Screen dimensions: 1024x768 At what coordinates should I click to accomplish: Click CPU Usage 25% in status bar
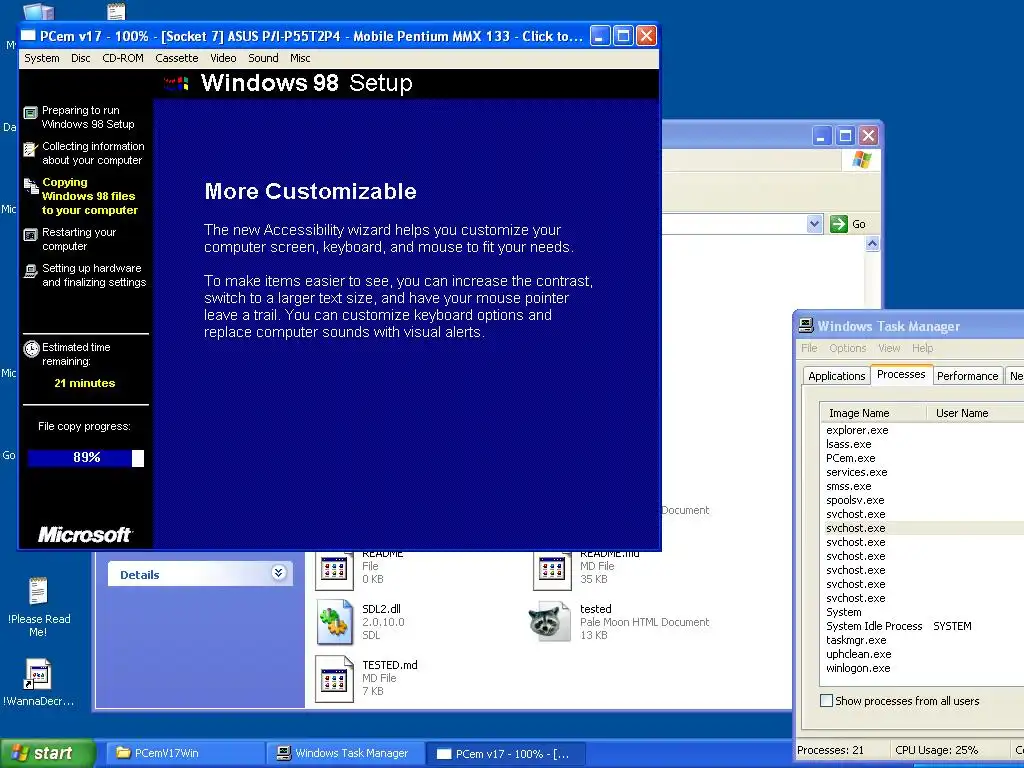click(x=936, y=750)
